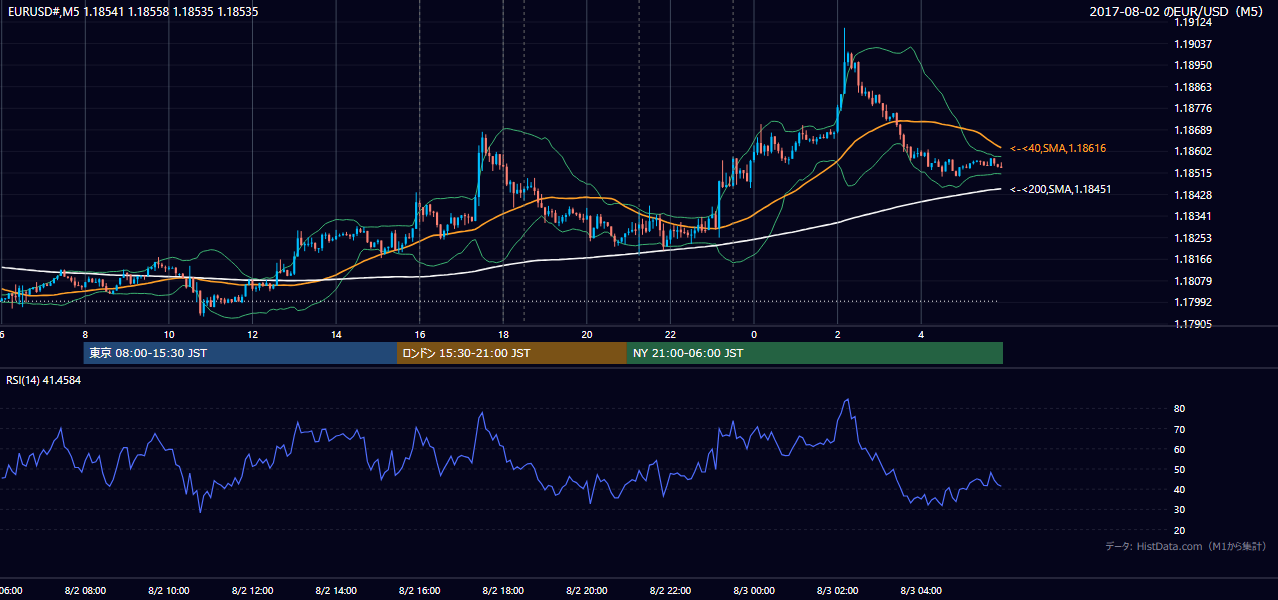The height and width of the screenshot is (600, 1278).
Task: Click hour label 14 under the price chart
Action: coord(336,334)
